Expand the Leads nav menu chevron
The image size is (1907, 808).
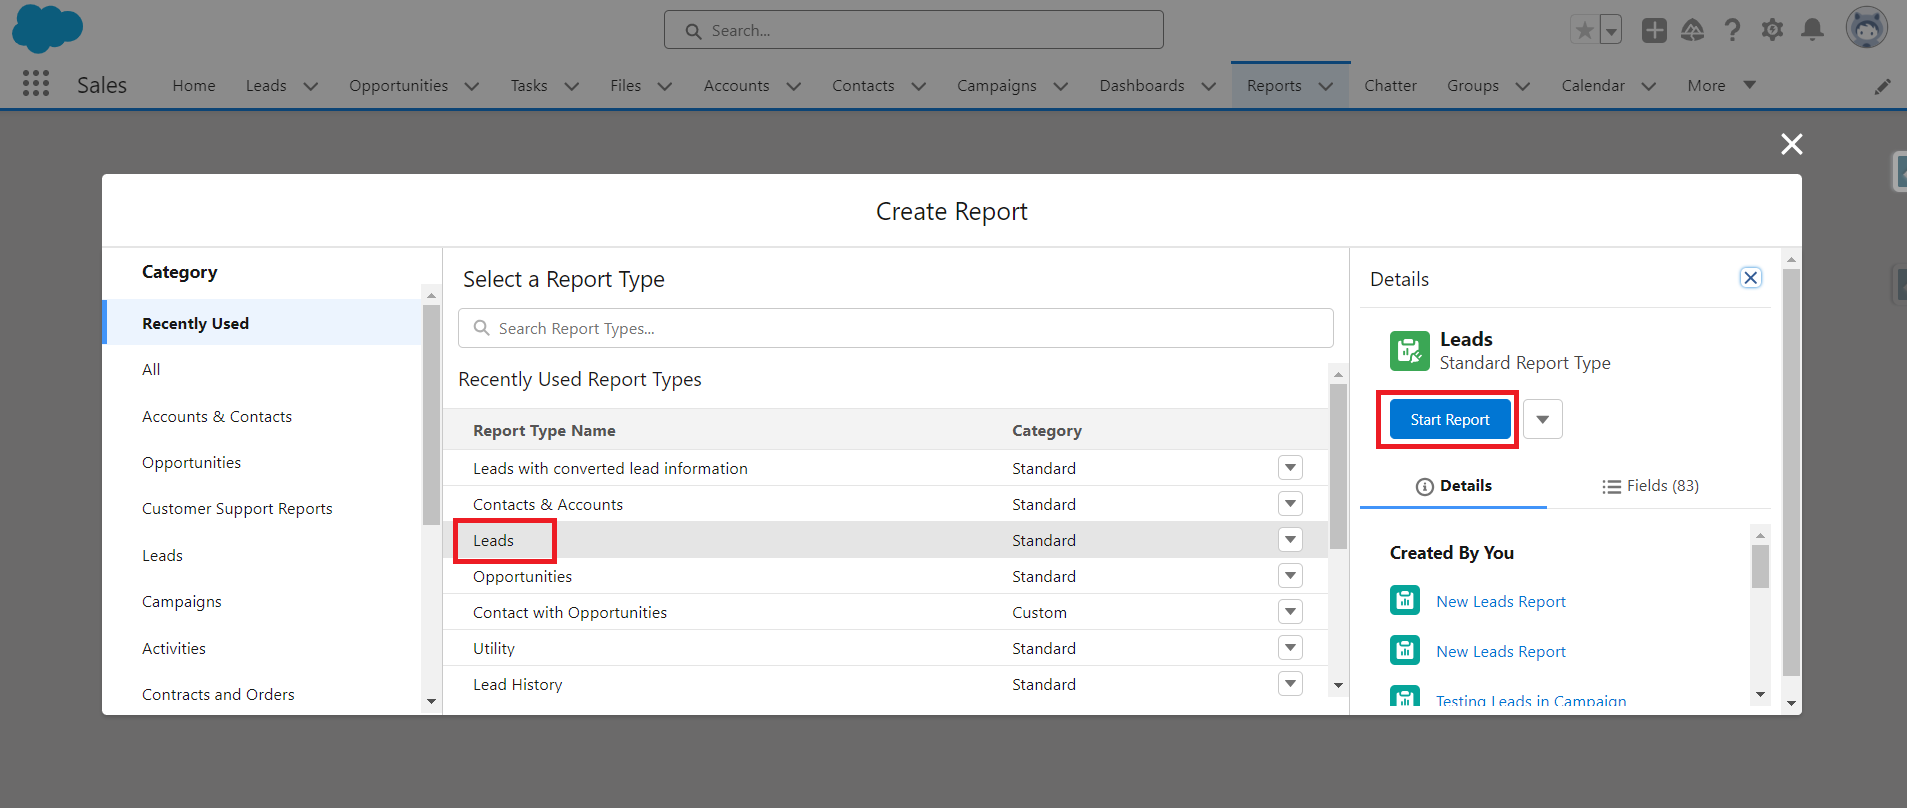tap(310, 86)
